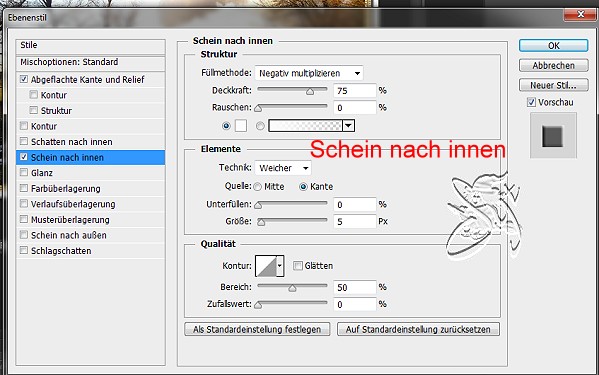The width and height of the screenshot is (599, 375).
Task: Click the gradient preview bar
Action: click(x=305, y=126)
